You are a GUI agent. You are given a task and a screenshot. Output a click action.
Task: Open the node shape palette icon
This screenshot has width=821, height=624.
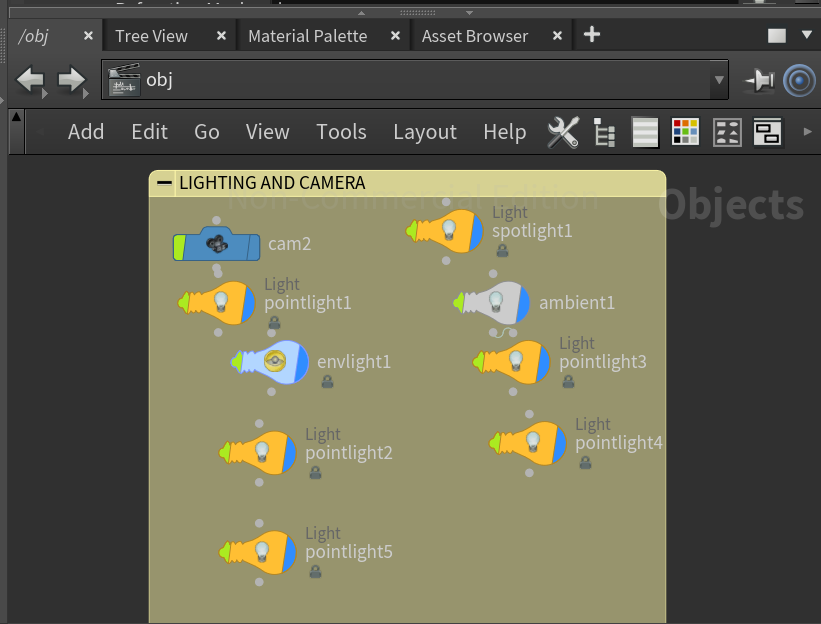[x=727, y=132]
